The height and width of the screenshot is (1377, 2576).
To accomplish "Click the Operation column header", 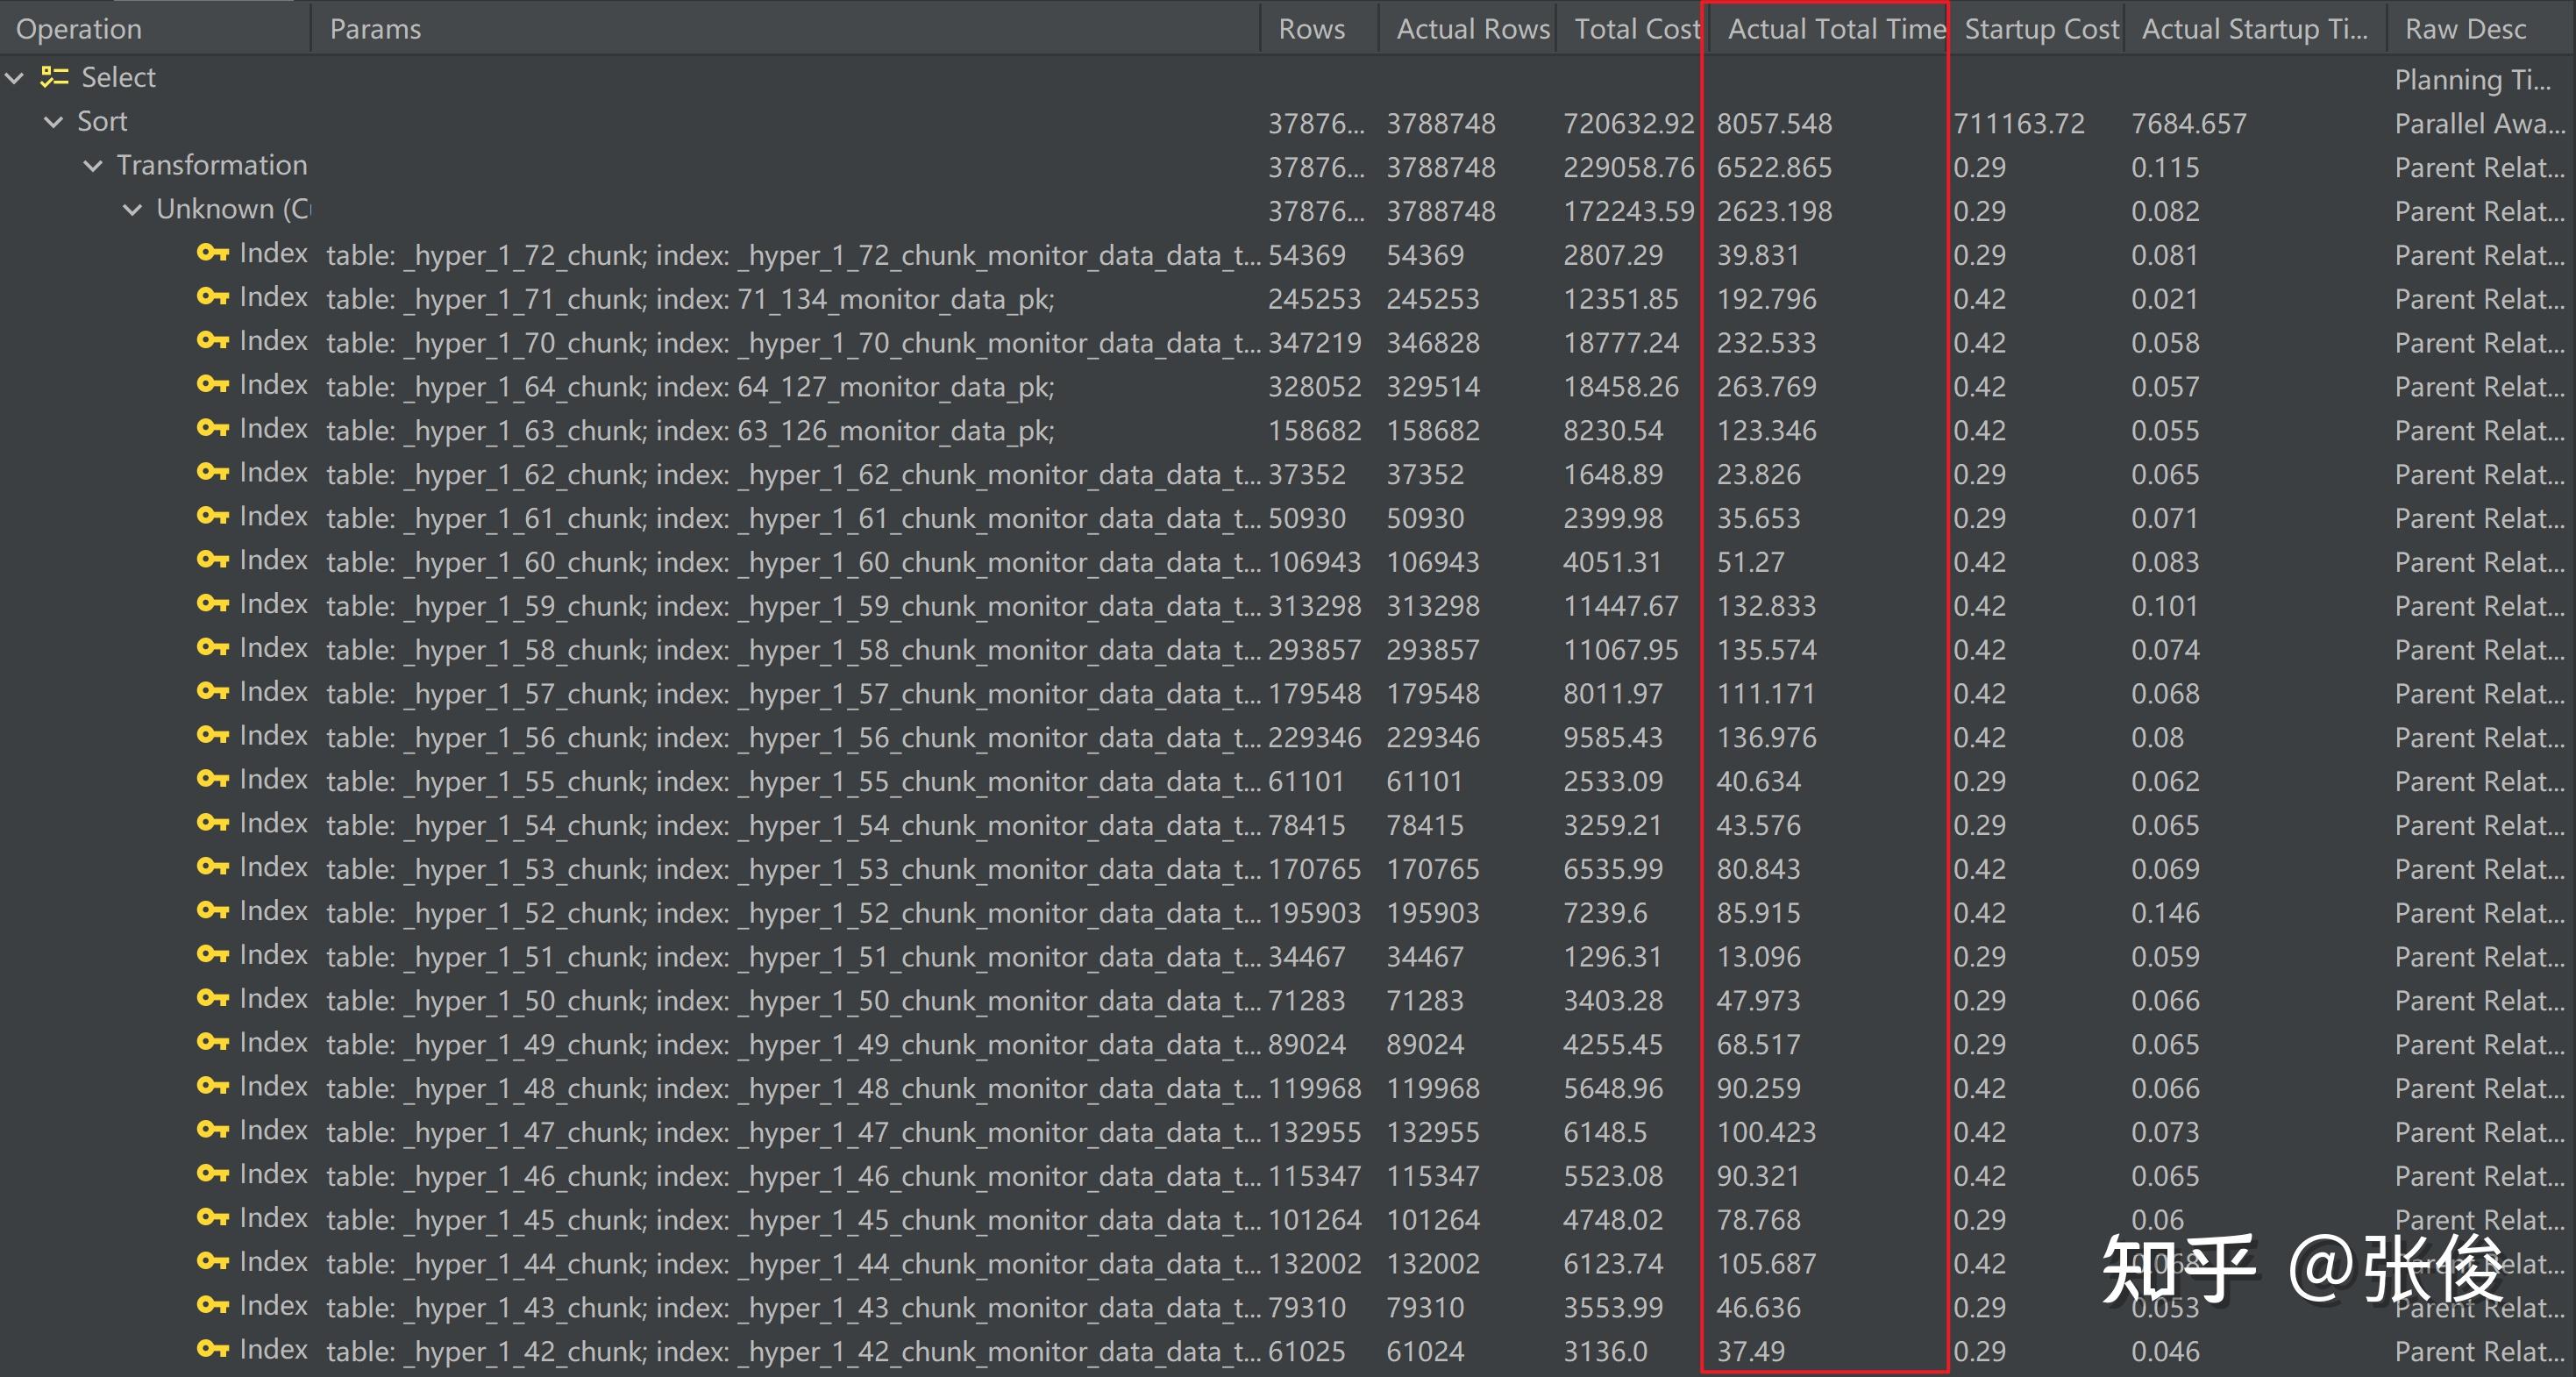I will [x=79, y=29].
